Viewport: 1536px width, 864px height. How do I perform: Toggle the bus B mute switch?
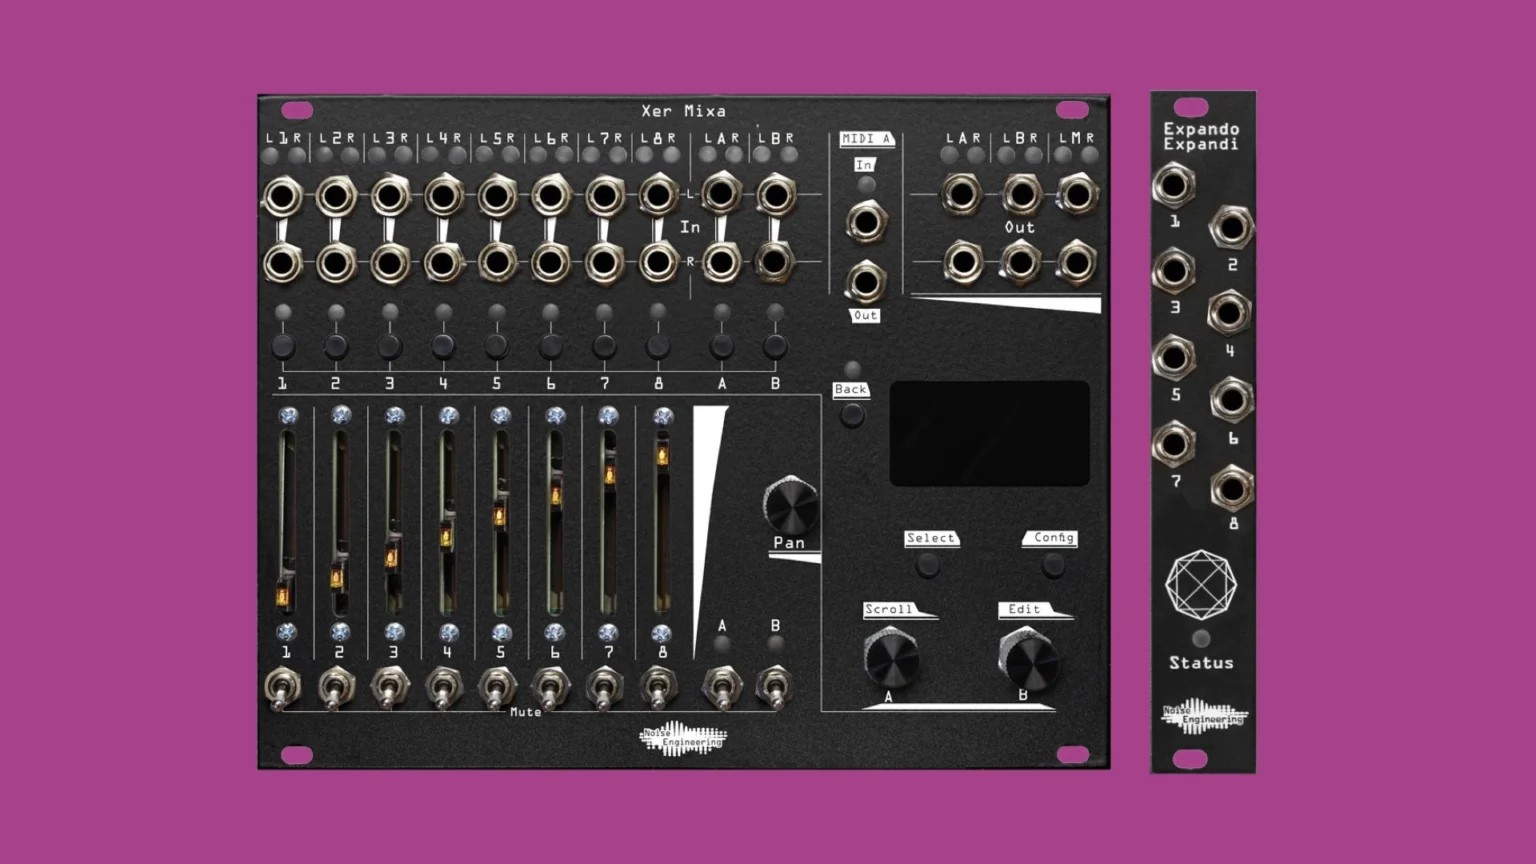775,687
